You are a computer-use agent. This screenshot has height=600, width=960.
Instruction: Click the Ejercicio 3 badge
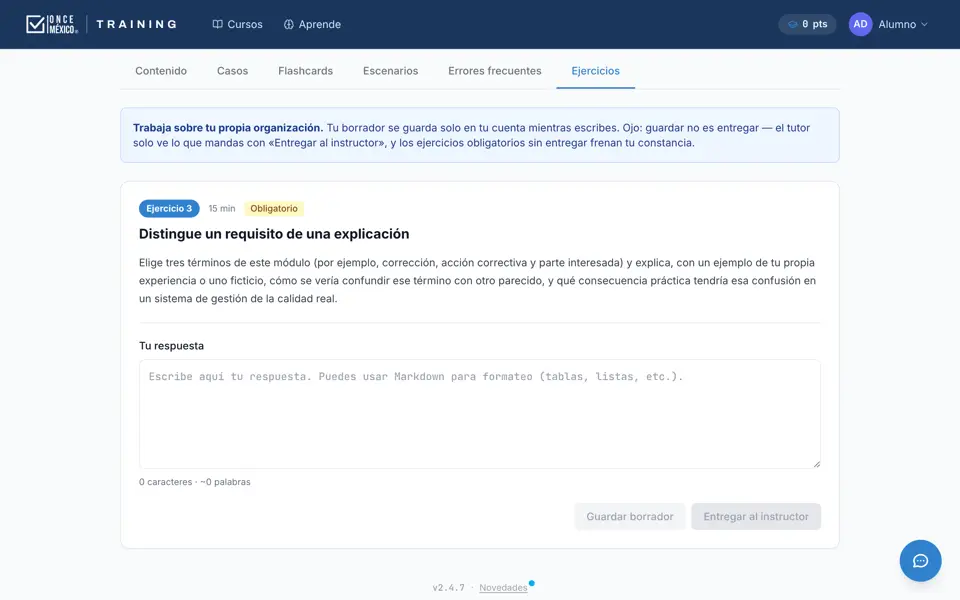tap(169, 209)
